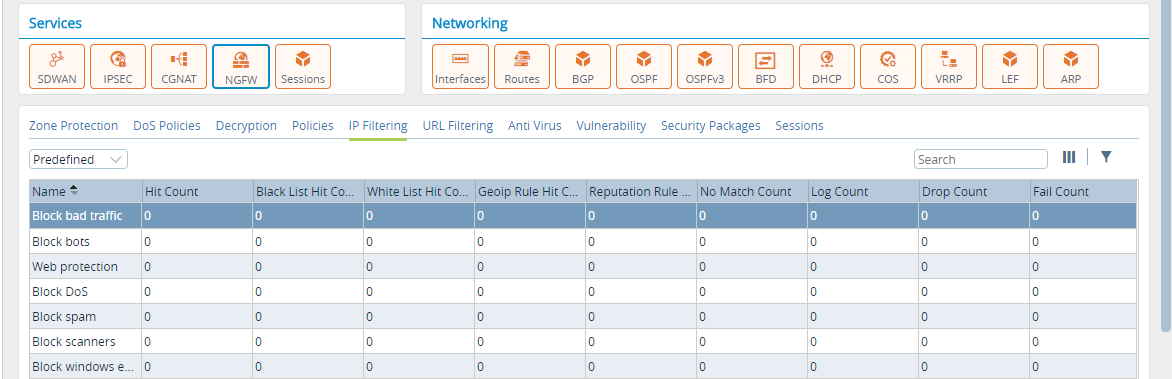This screenshot has width=1172, height=379.
Task: Click the Search input field
Action: coord(981,159)
